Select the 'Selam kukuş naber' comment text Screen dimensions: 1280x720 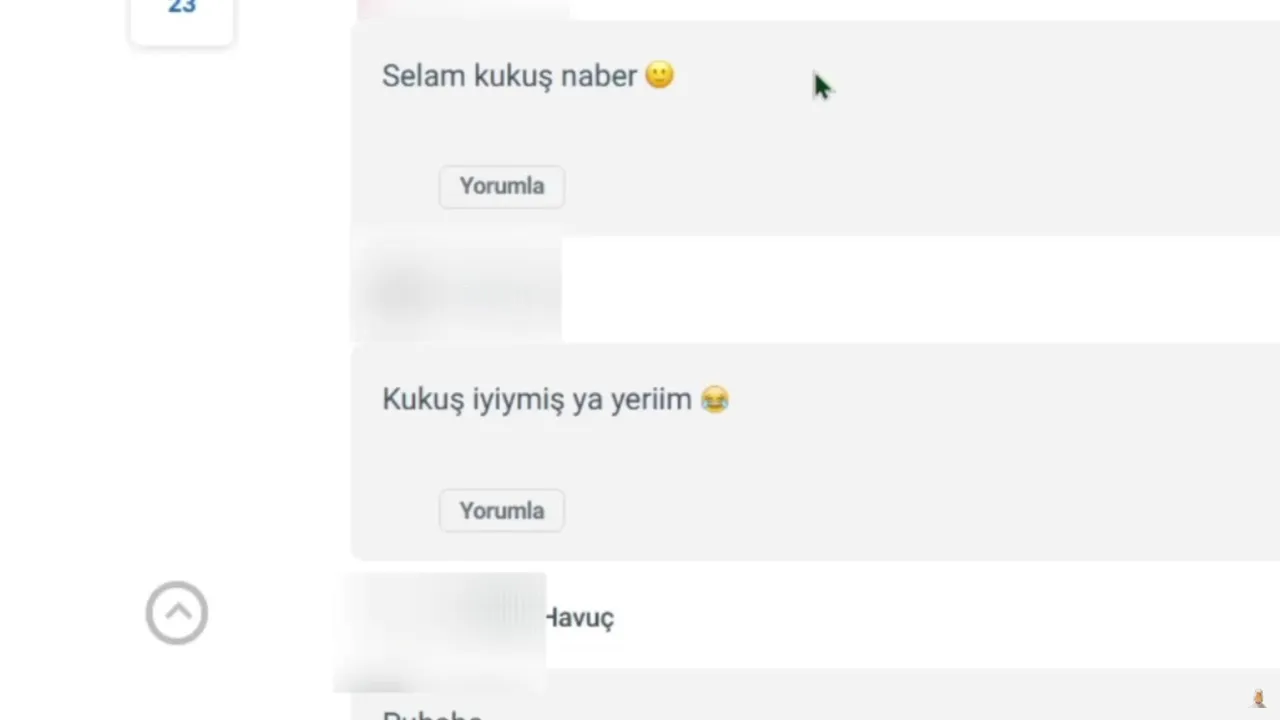(x=509, y=76)
